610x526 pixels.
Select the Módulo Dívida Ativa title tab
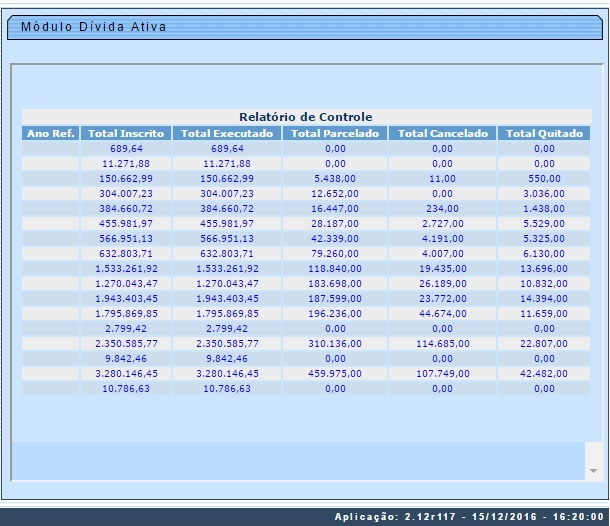(x=94, y=26)
